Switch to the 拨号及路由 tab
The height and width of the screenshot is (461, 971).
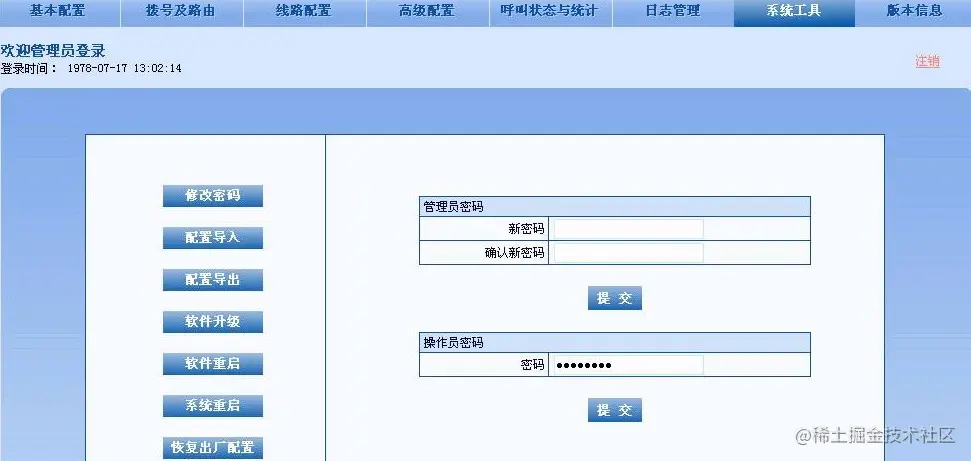(x=182, y=12)
